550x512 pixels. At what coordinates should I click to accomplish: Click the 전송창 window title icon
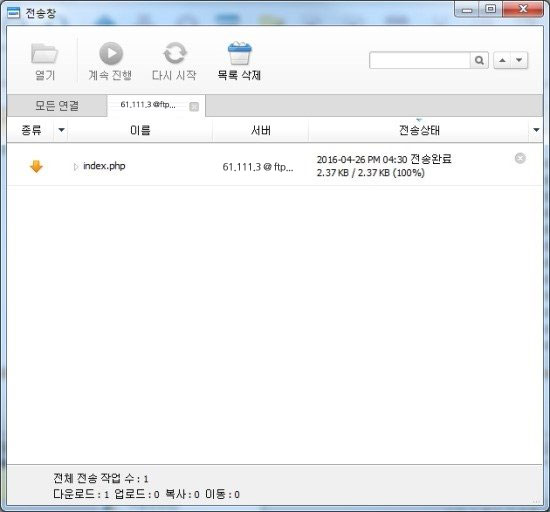point(14,13)
